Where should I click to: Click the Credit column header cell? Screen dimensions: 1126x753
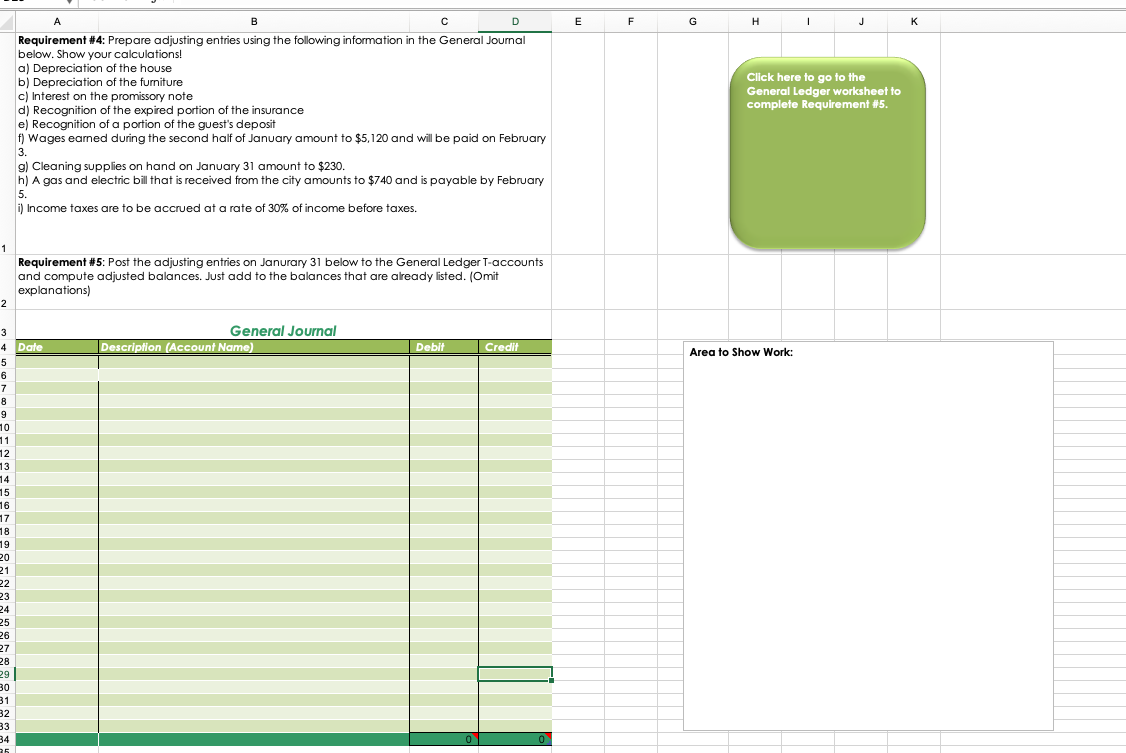pyautogui.click(x=514, y=347)
